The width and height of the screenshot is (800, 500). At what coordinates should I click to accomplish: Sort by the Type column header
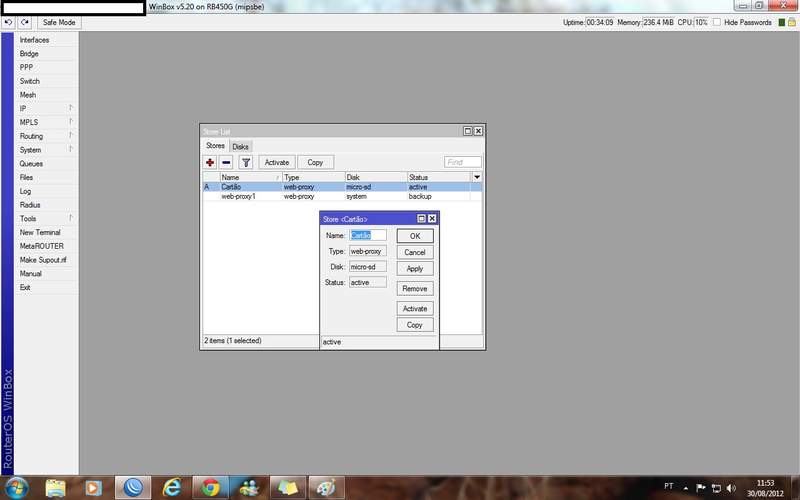coord(314,177)
